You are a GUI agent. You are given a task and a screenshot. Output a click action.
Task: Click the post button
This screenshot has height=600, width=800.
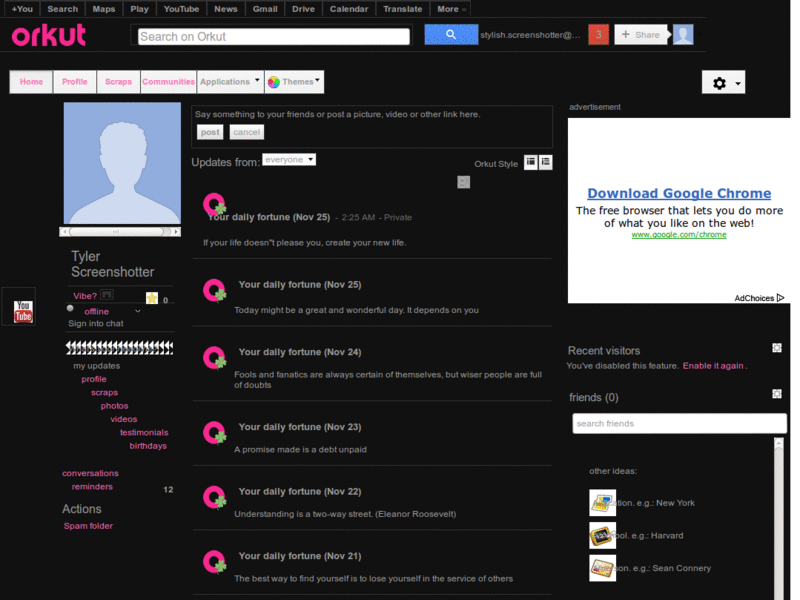pos(210,132)
